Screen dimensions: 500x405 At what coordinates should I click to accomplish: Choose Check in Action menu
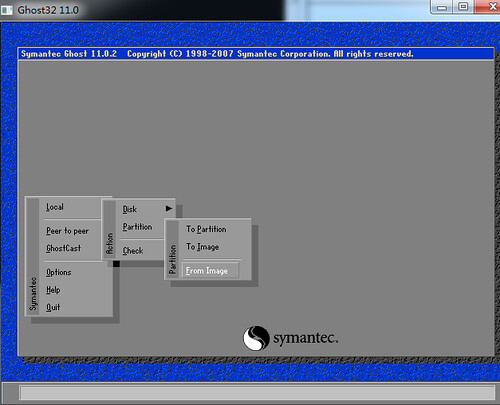point(133,251)
